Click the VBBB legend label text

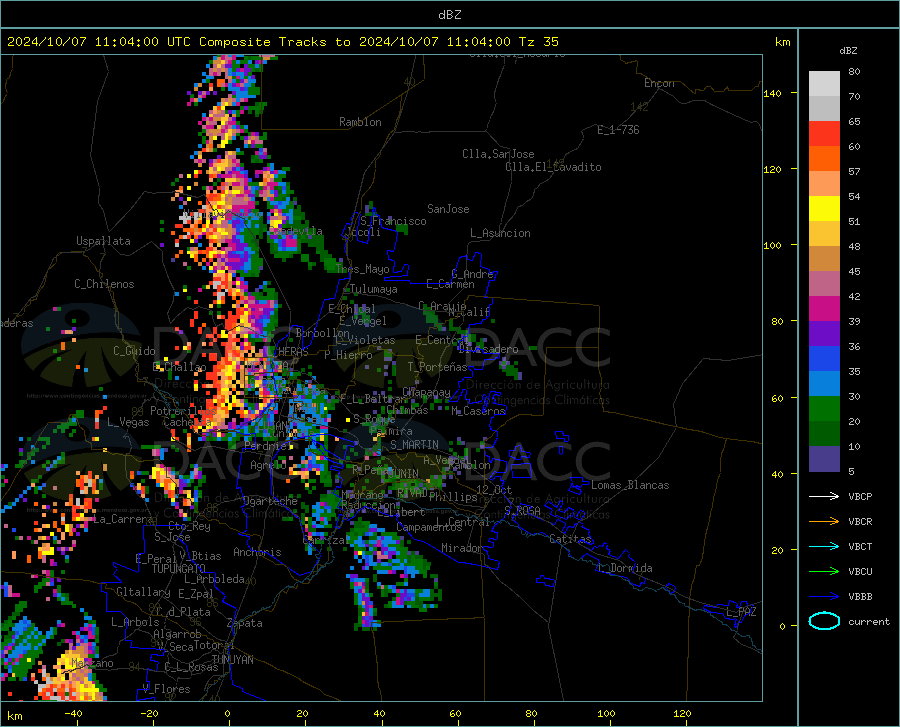(x=860, y=596)
